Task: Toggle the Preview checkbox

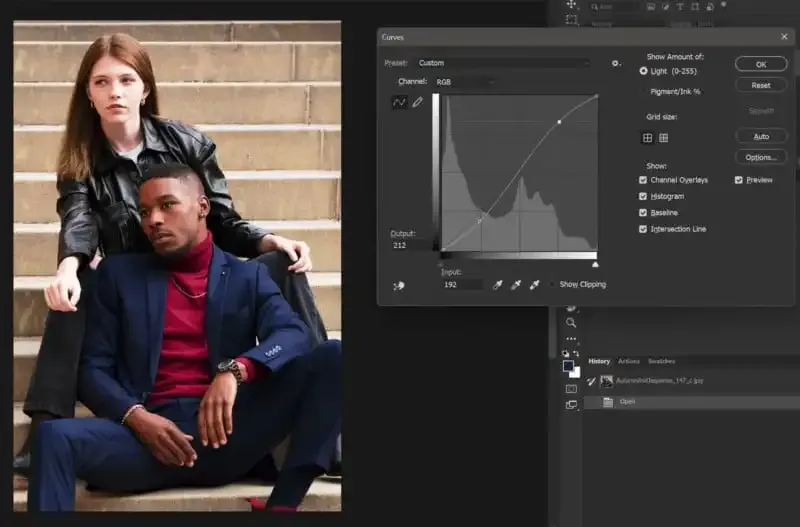Action: (739, 180)
